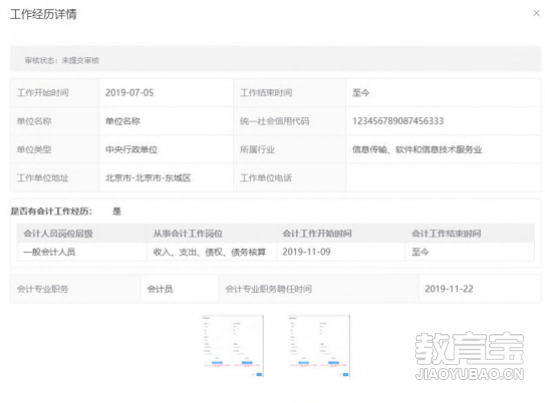Image resolution: width=545 pixels, height=403 pixels.
Task: Click the 工作经历详情 dialog title
Action: [x=43, y=14]
